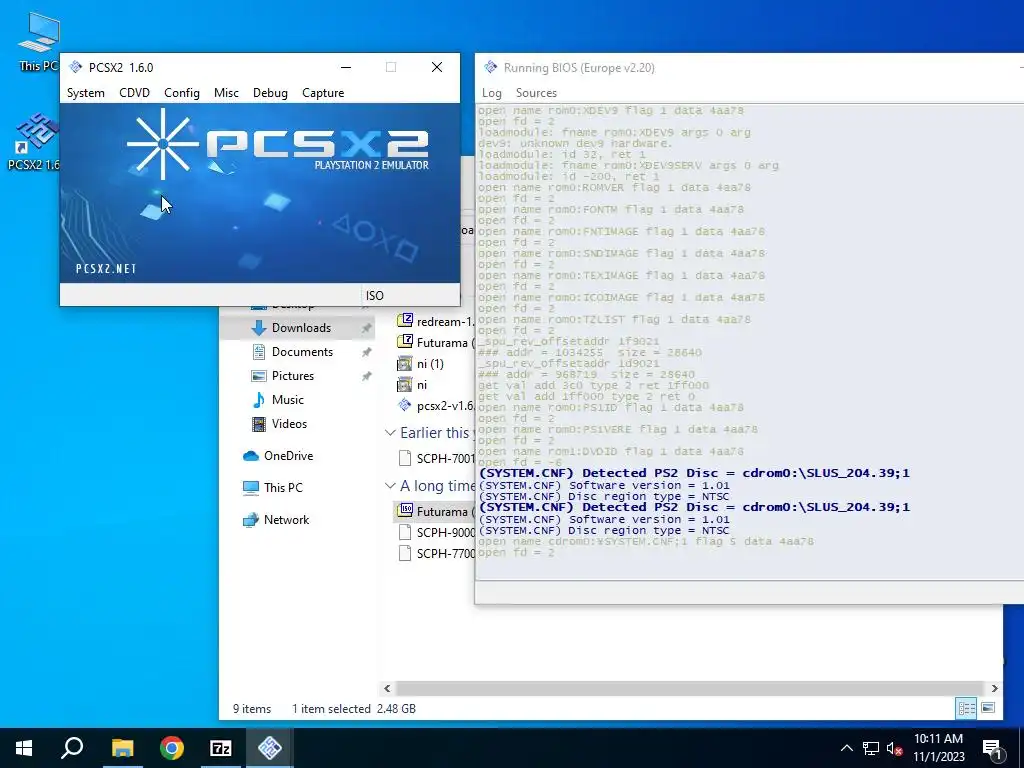Collapse the 'Earlier this' group
Screen dimensions: 1024x768
click(x=390, y=432)
